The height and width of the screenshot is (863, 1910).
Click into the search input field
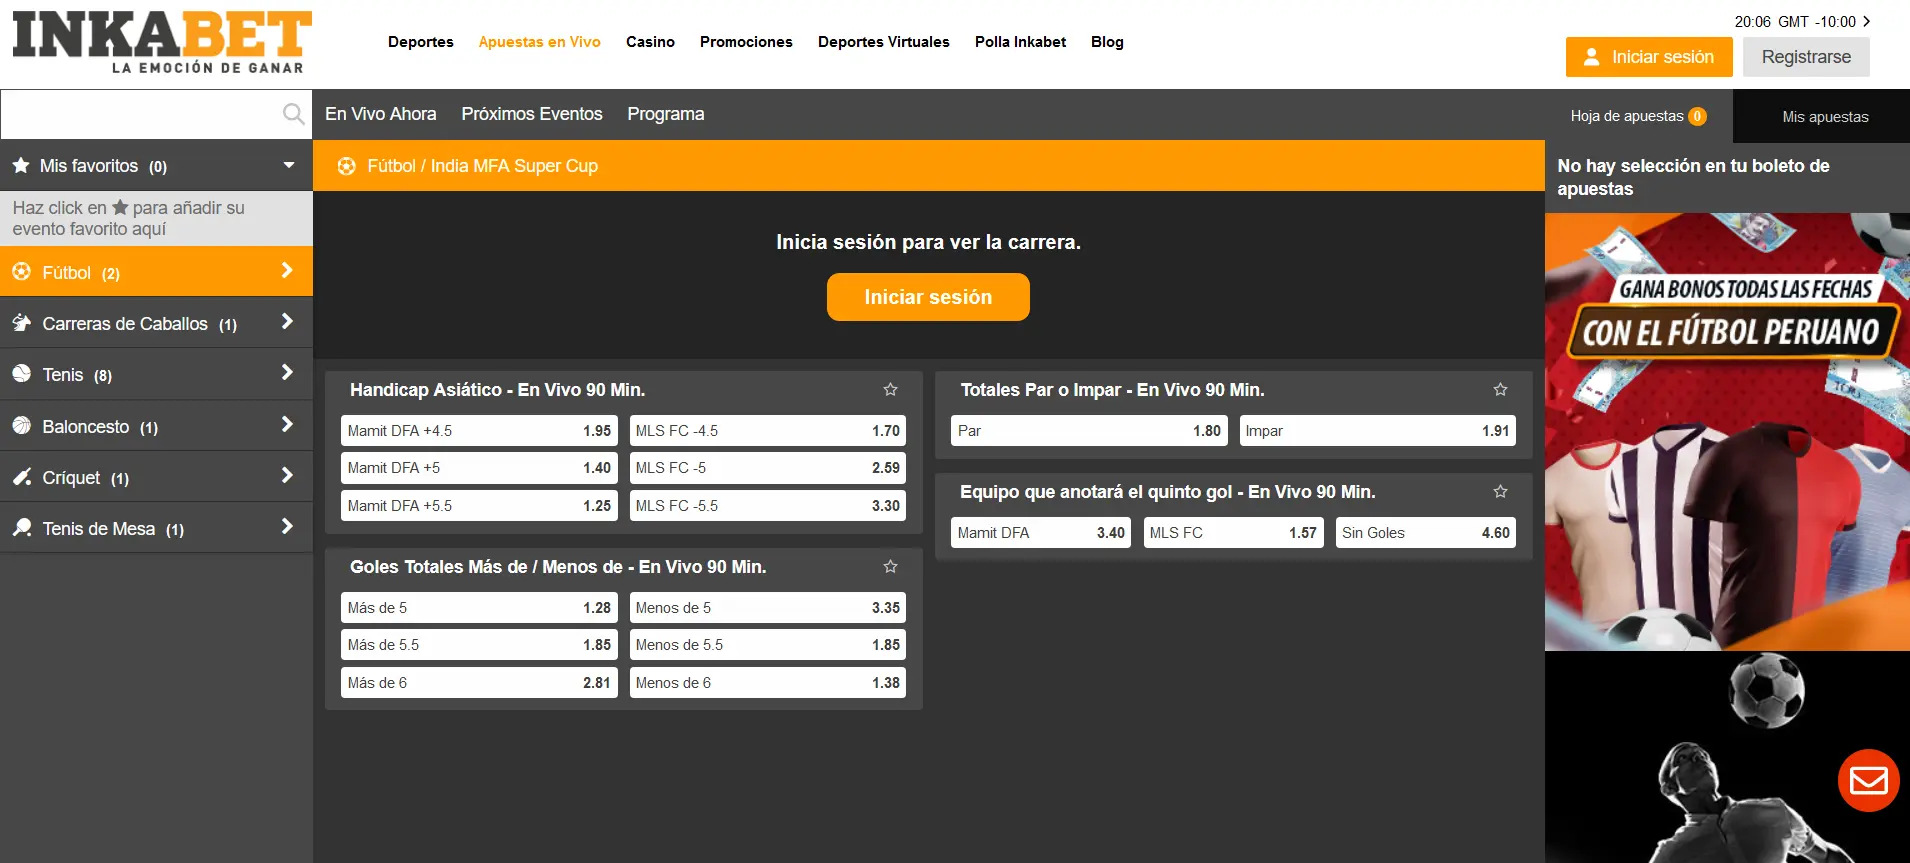coord(140,114)
